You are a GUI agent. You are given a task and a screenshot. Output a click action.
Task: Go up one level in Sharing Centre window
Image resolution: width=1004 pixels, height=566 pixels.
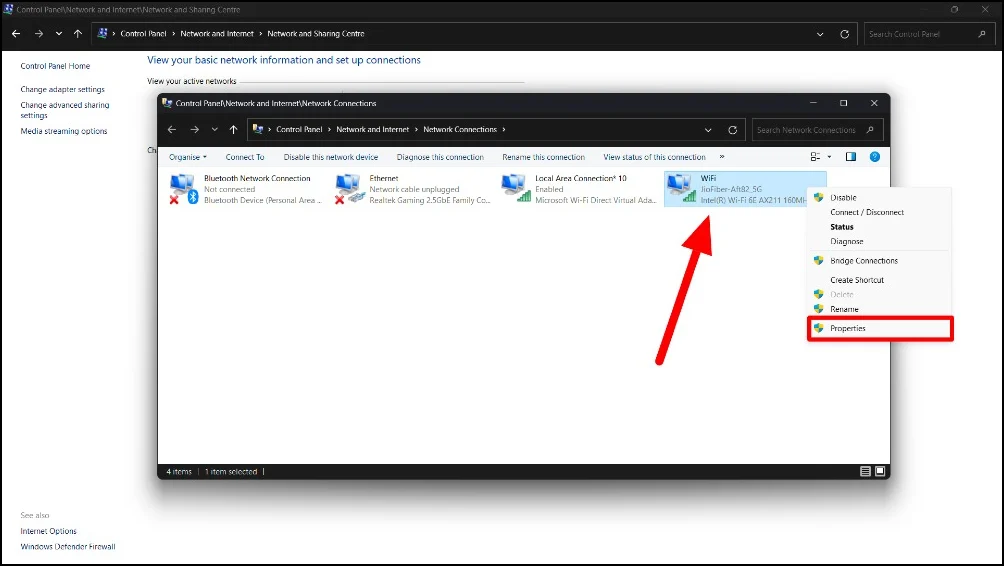(77, 34)
